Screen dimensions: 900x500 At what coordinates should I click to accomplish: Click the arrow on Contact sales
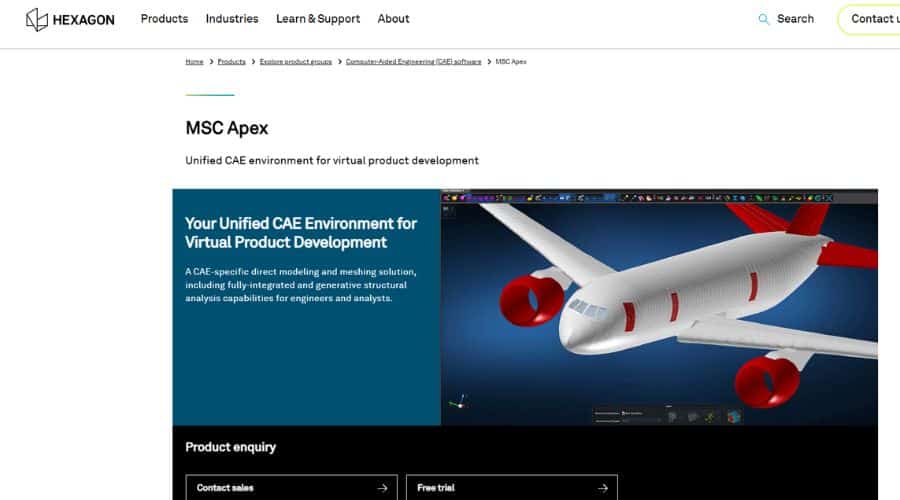(382, 488)
